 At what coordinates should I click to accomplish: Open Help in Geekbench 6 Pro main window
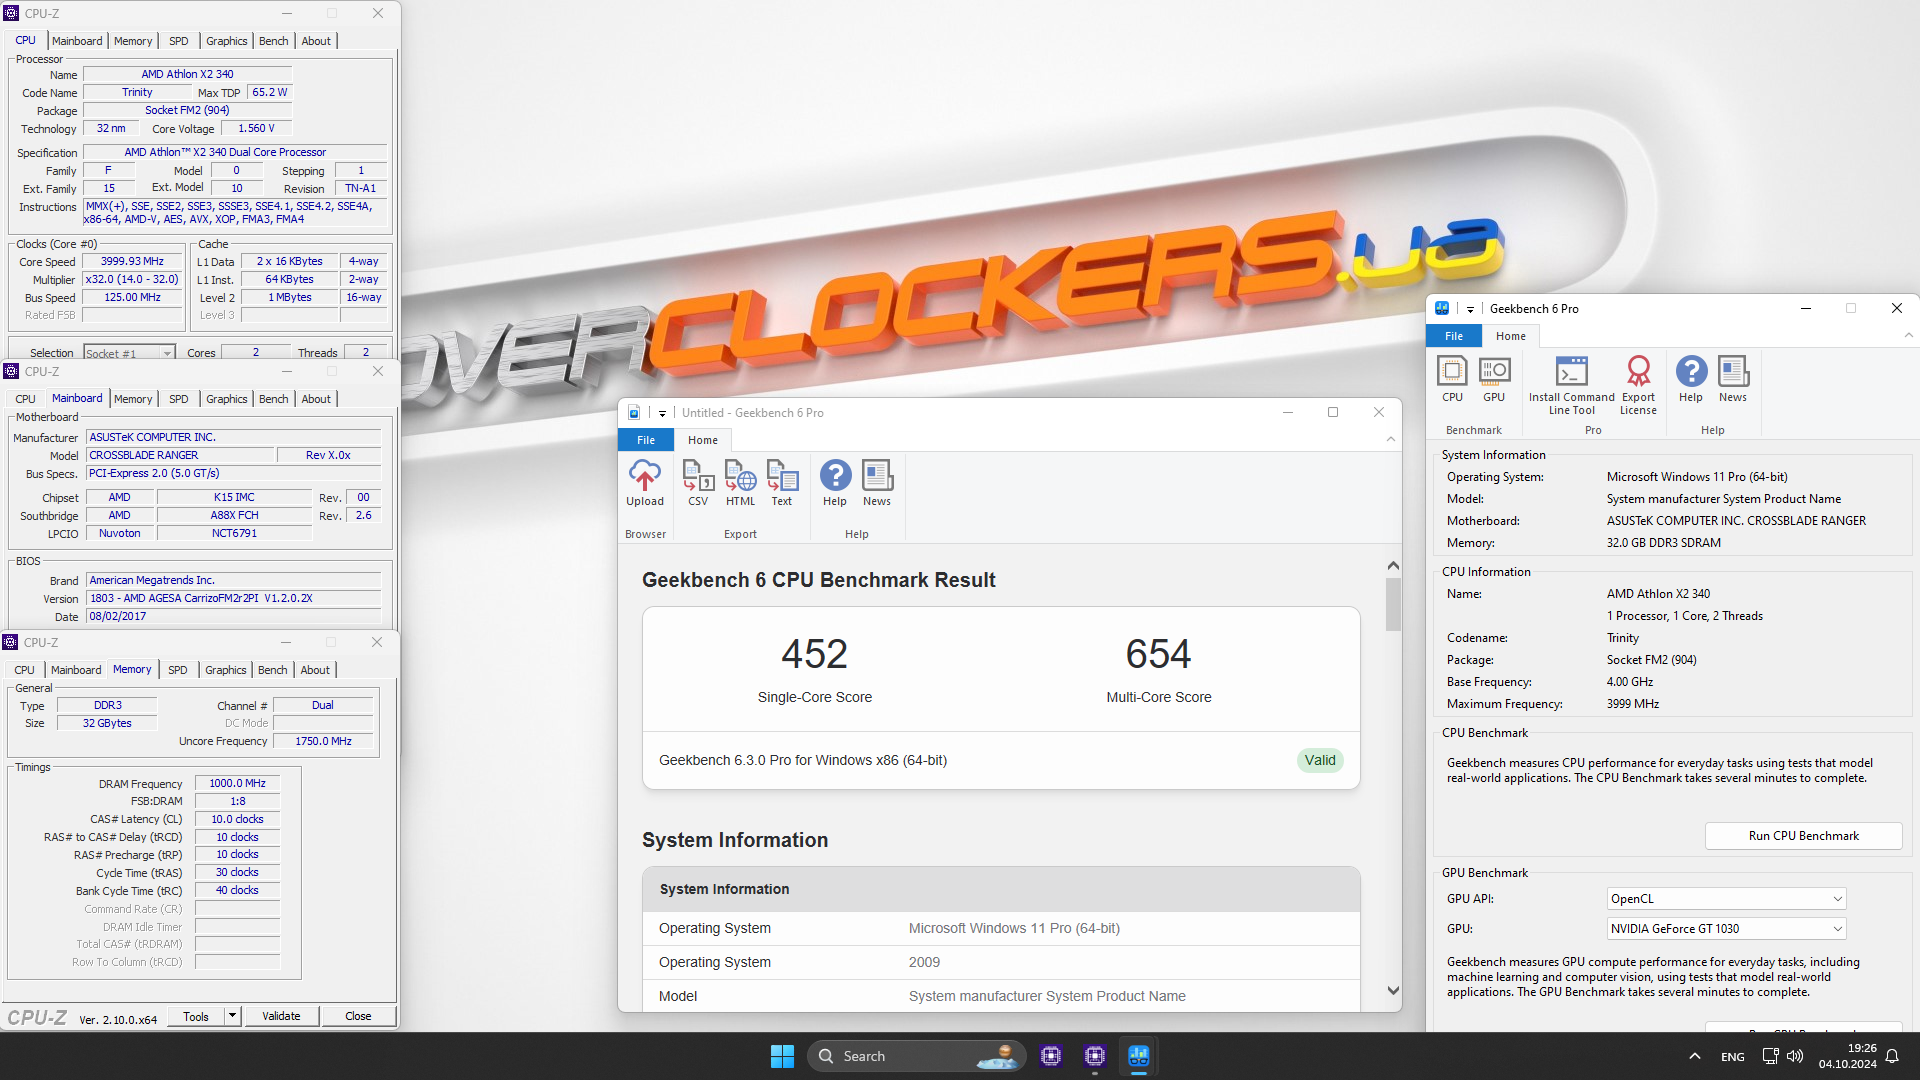[x=1691, y=380]
